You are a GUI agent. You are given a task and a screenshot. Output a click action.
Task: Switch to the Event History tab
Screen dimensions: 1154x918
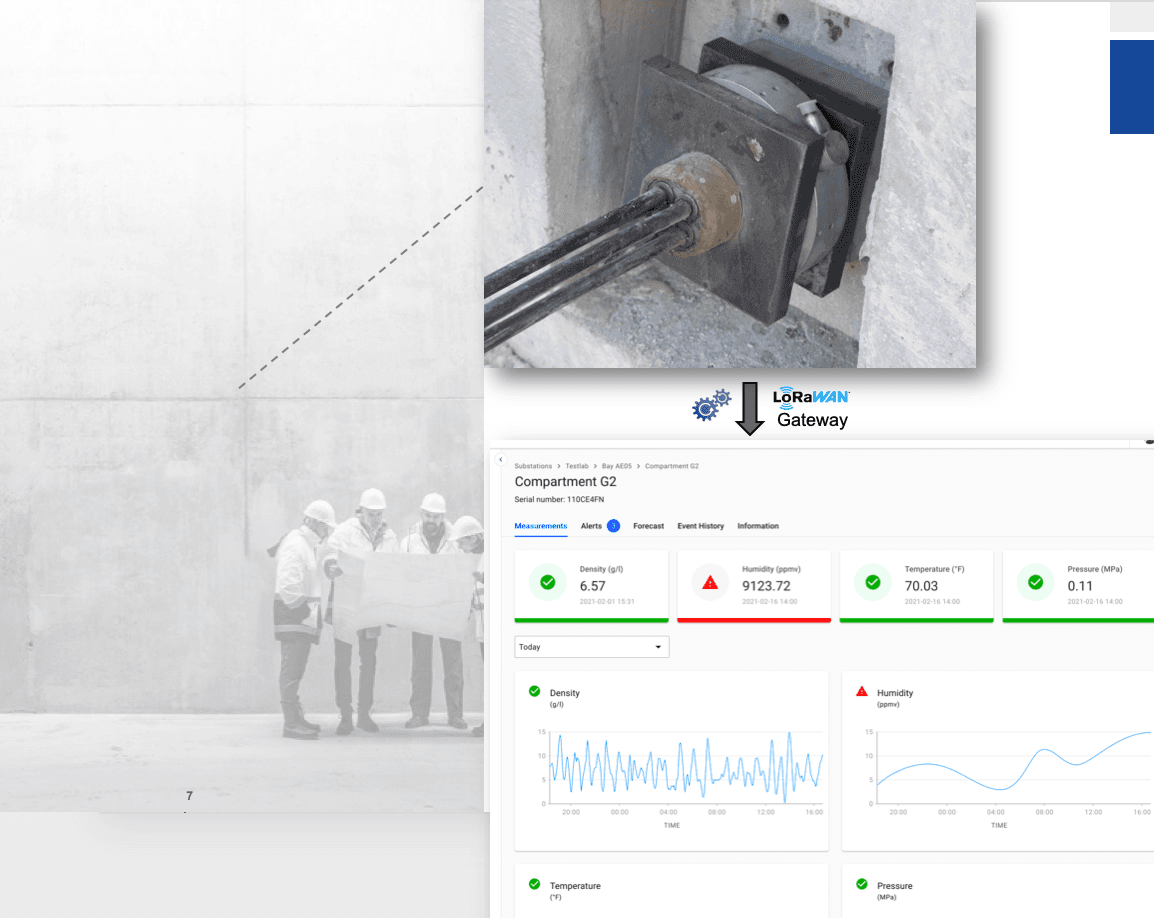[701, 526]
